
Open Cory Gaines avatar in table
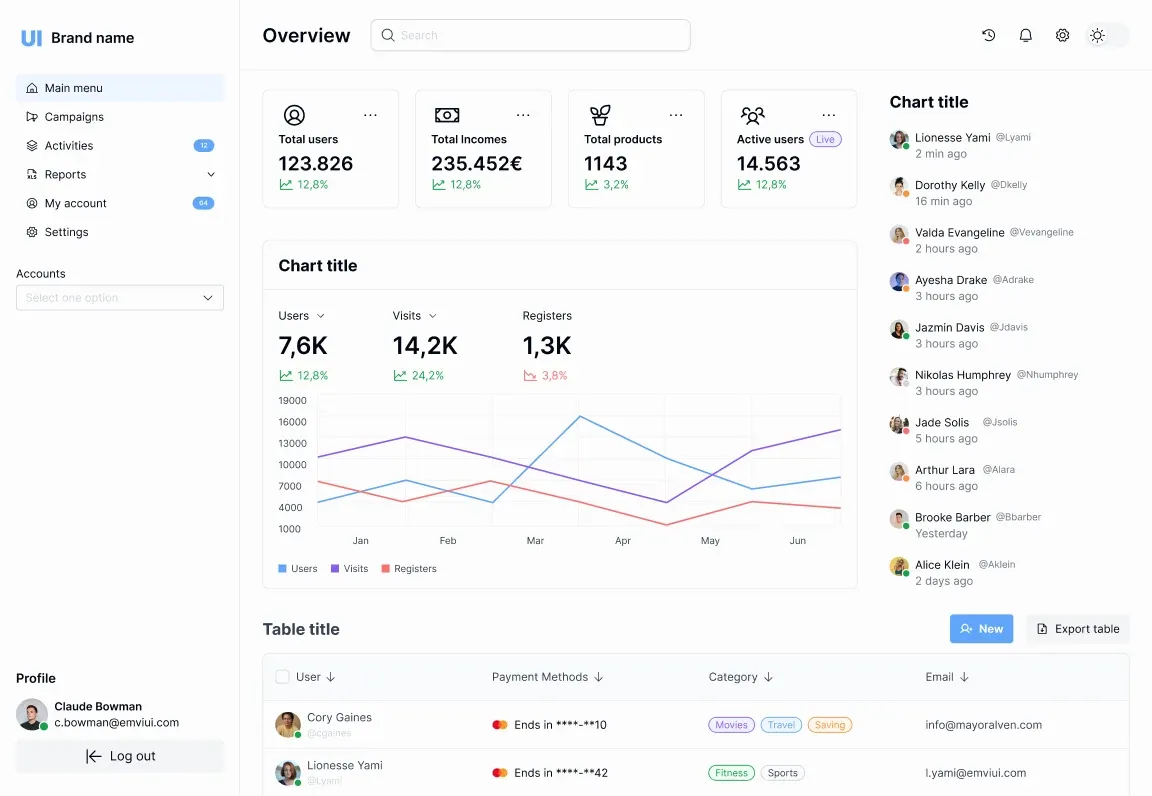point(287,725)
